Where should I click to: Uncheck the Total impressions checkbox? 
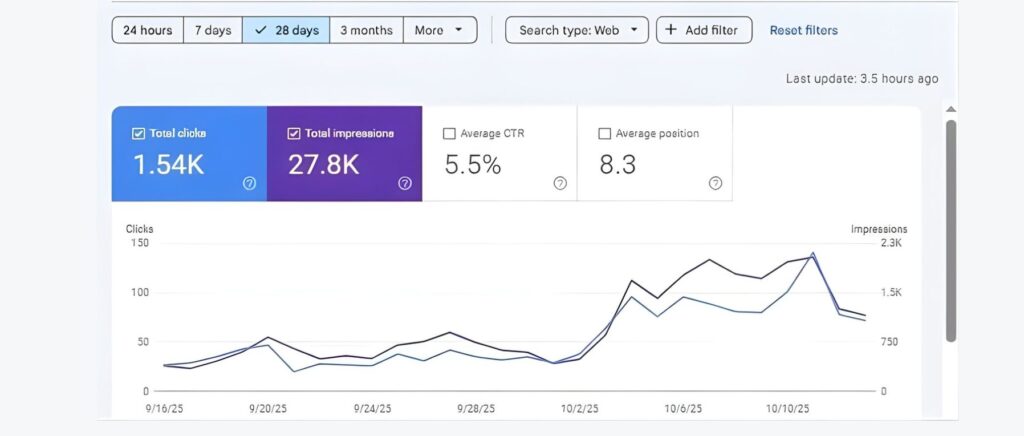293,133
